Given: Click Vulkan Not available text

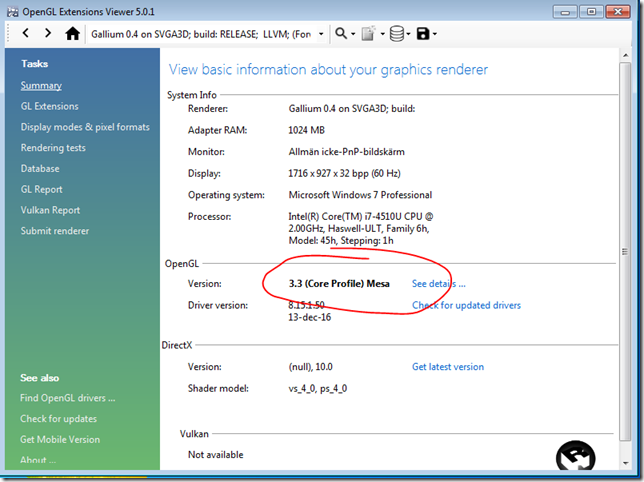Looking at the screenshot, I should click(216, 455).
